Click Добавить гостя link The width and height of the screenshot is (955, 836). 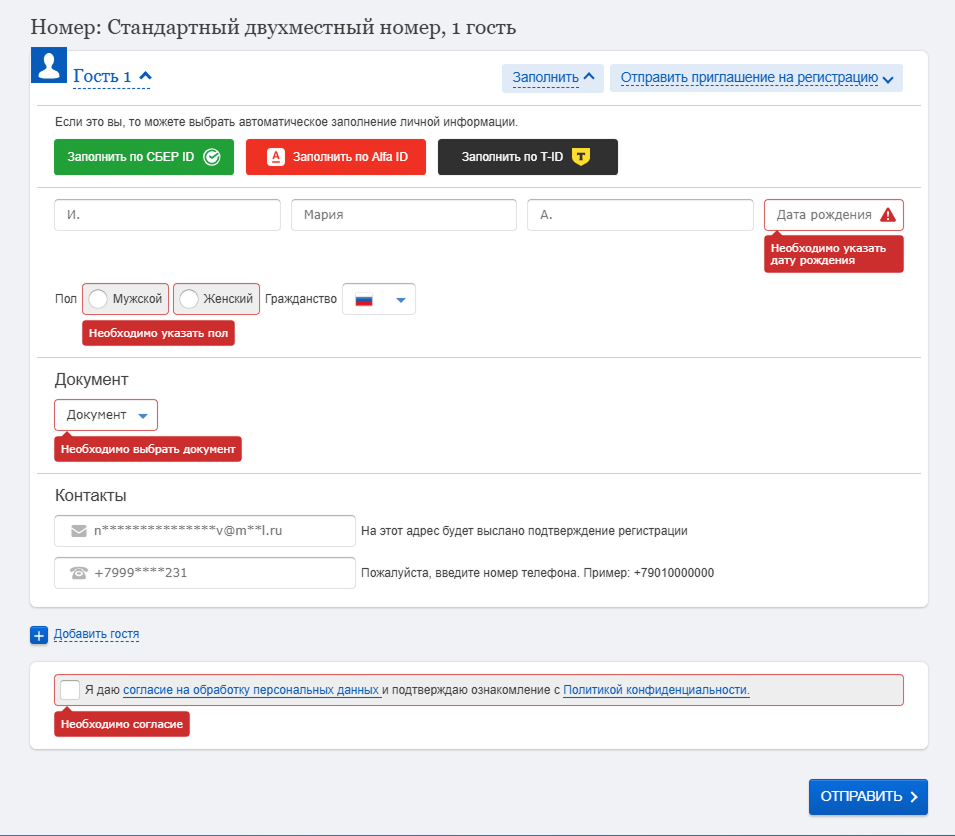tap(96, 634)
